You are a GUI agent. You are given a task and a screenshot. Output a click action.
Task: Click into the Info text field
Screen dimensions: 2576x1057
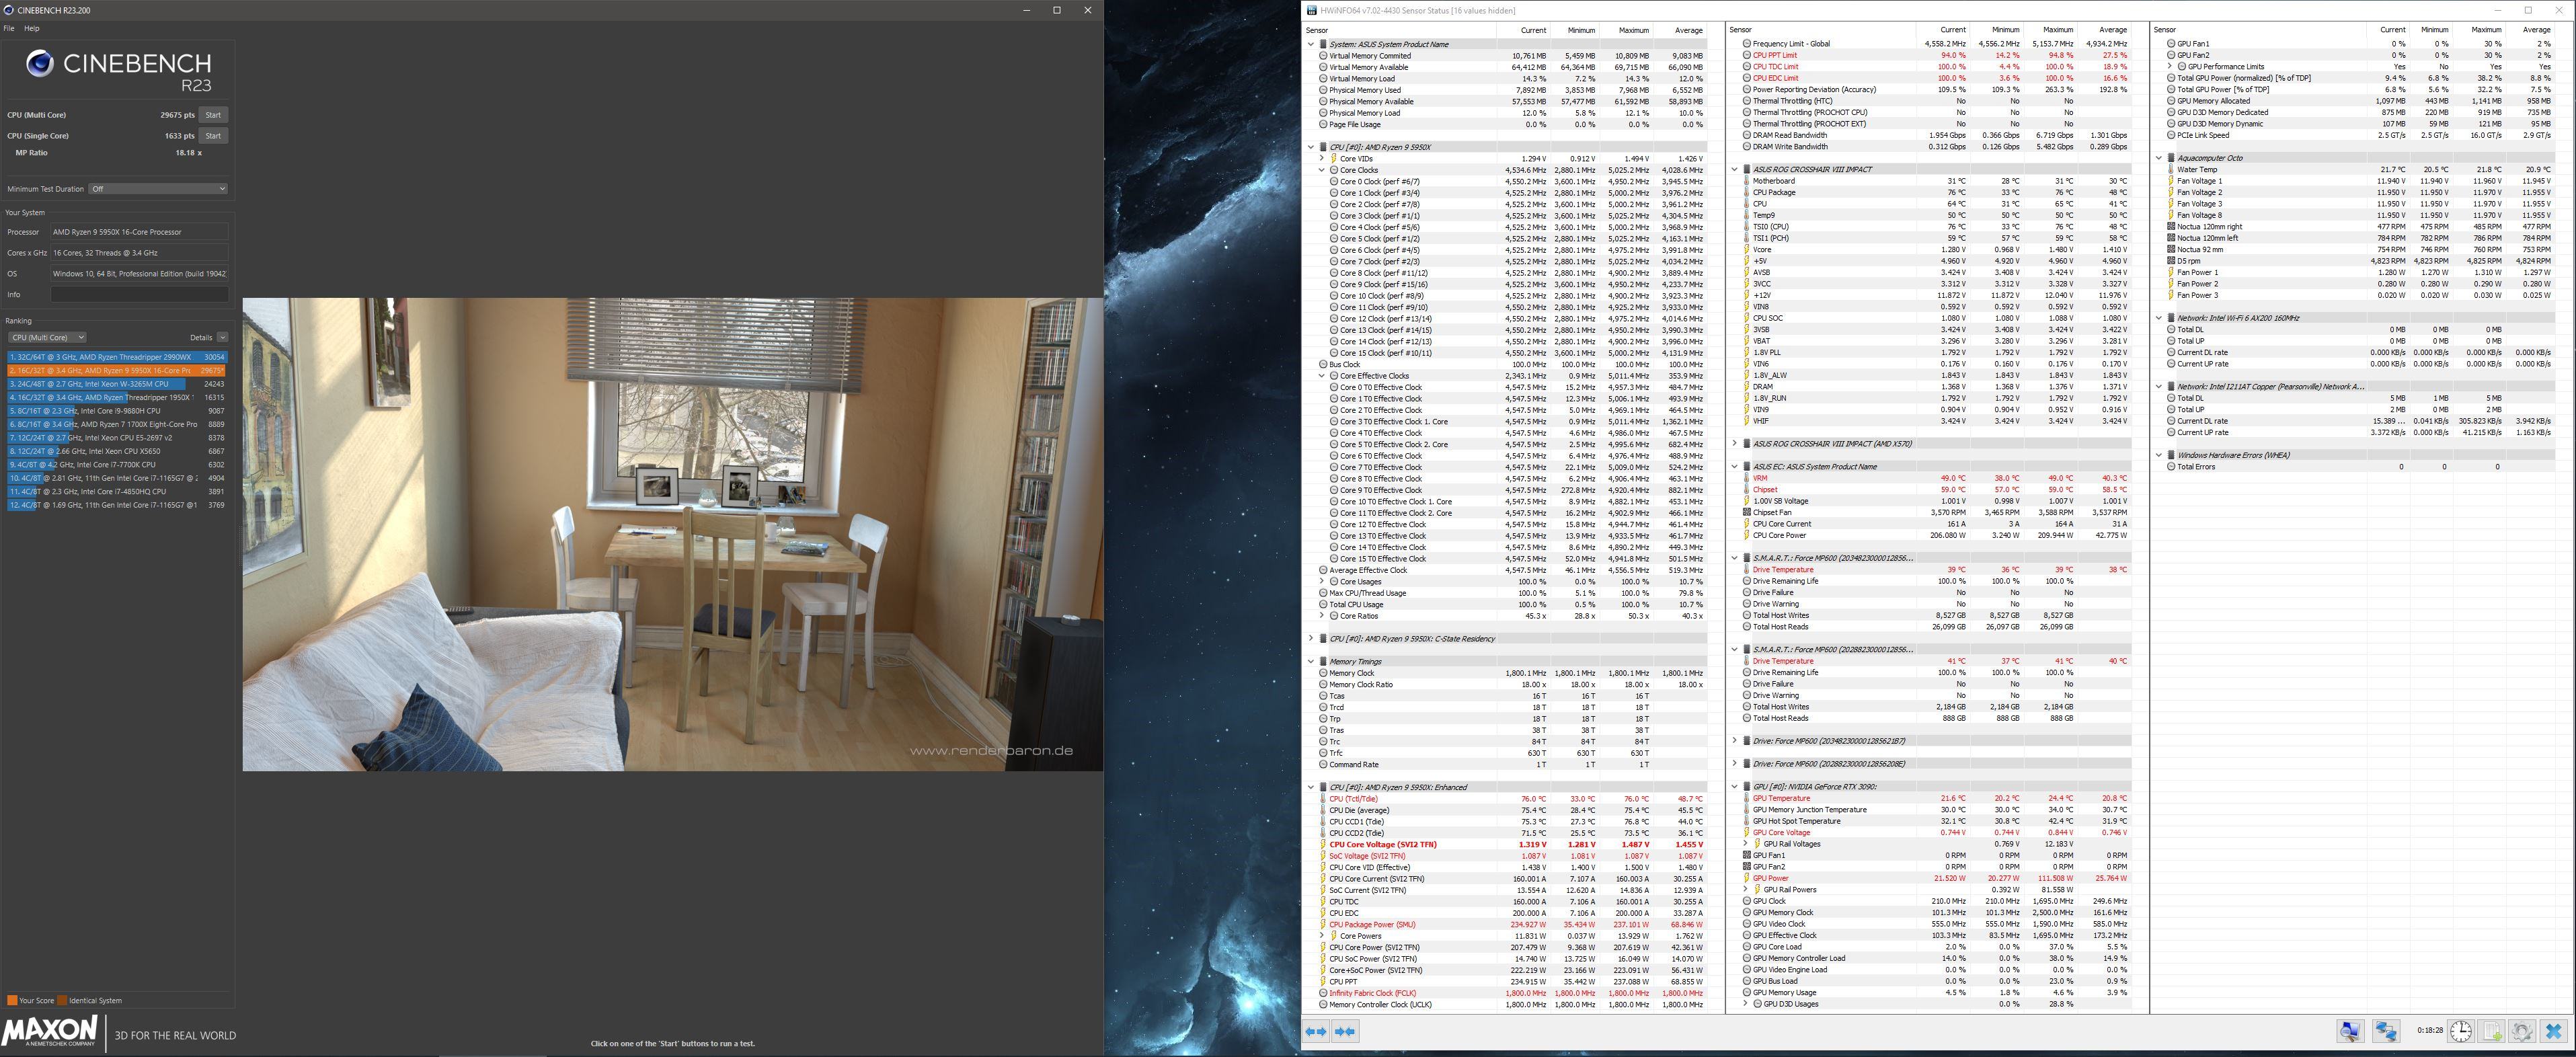[139, 295]
